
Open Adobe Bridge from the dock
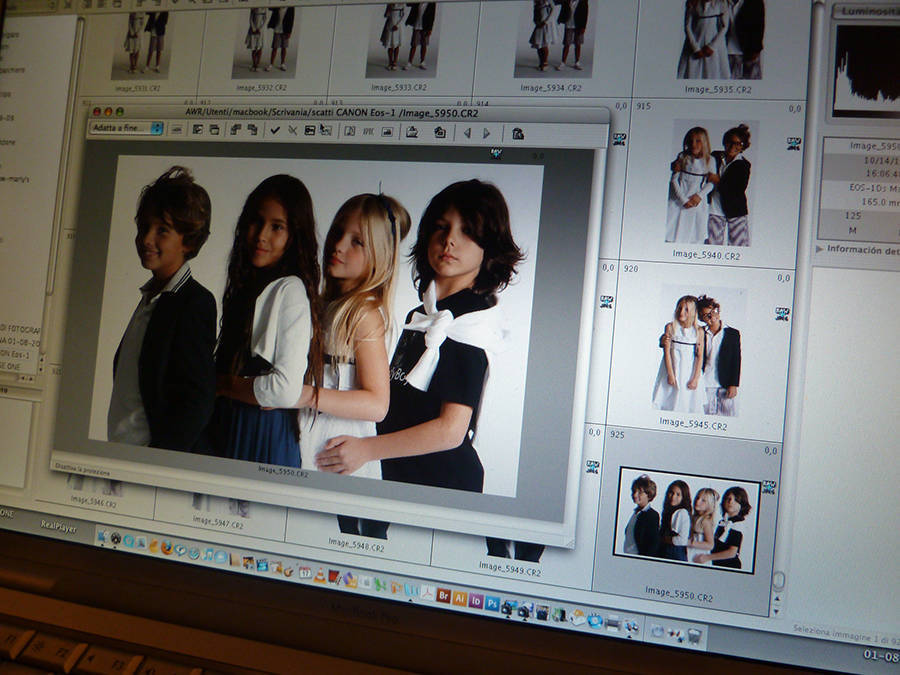[x=443, y=595]
